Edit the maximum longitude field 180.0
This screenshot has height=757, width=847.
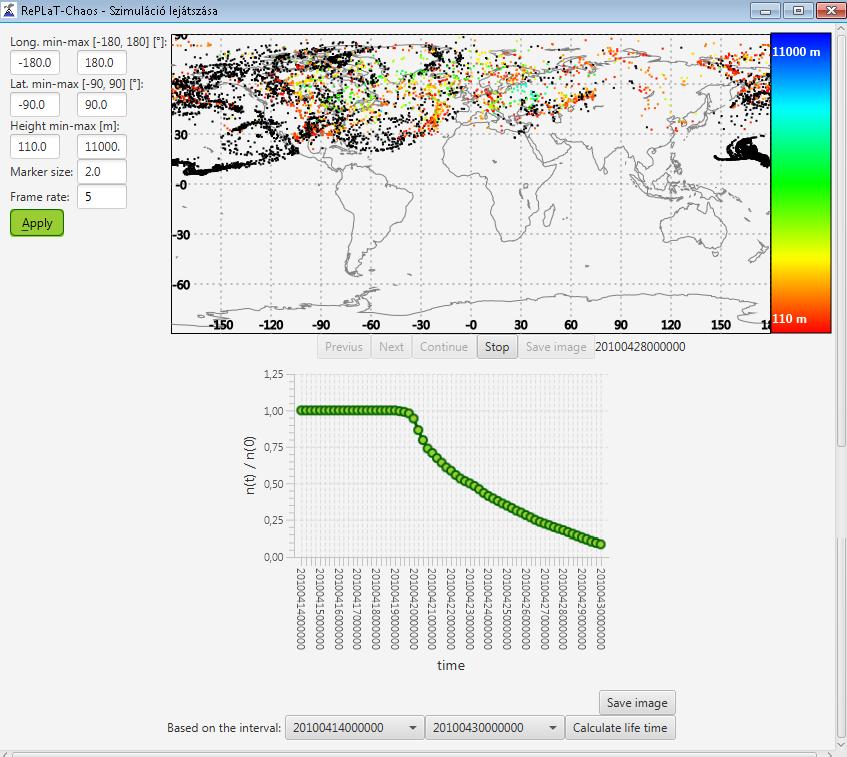coord(102,63)
